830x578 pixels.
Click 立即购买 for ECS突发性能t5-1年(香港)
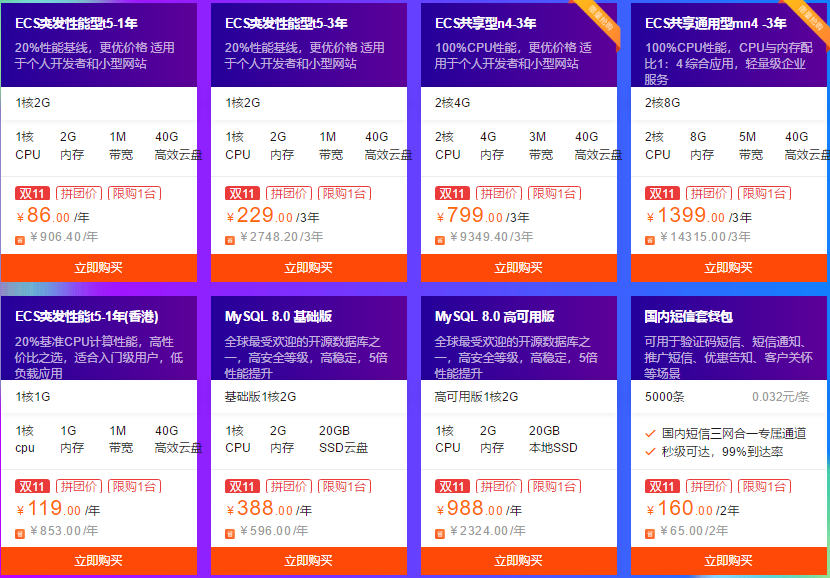(x=98, y=561)
